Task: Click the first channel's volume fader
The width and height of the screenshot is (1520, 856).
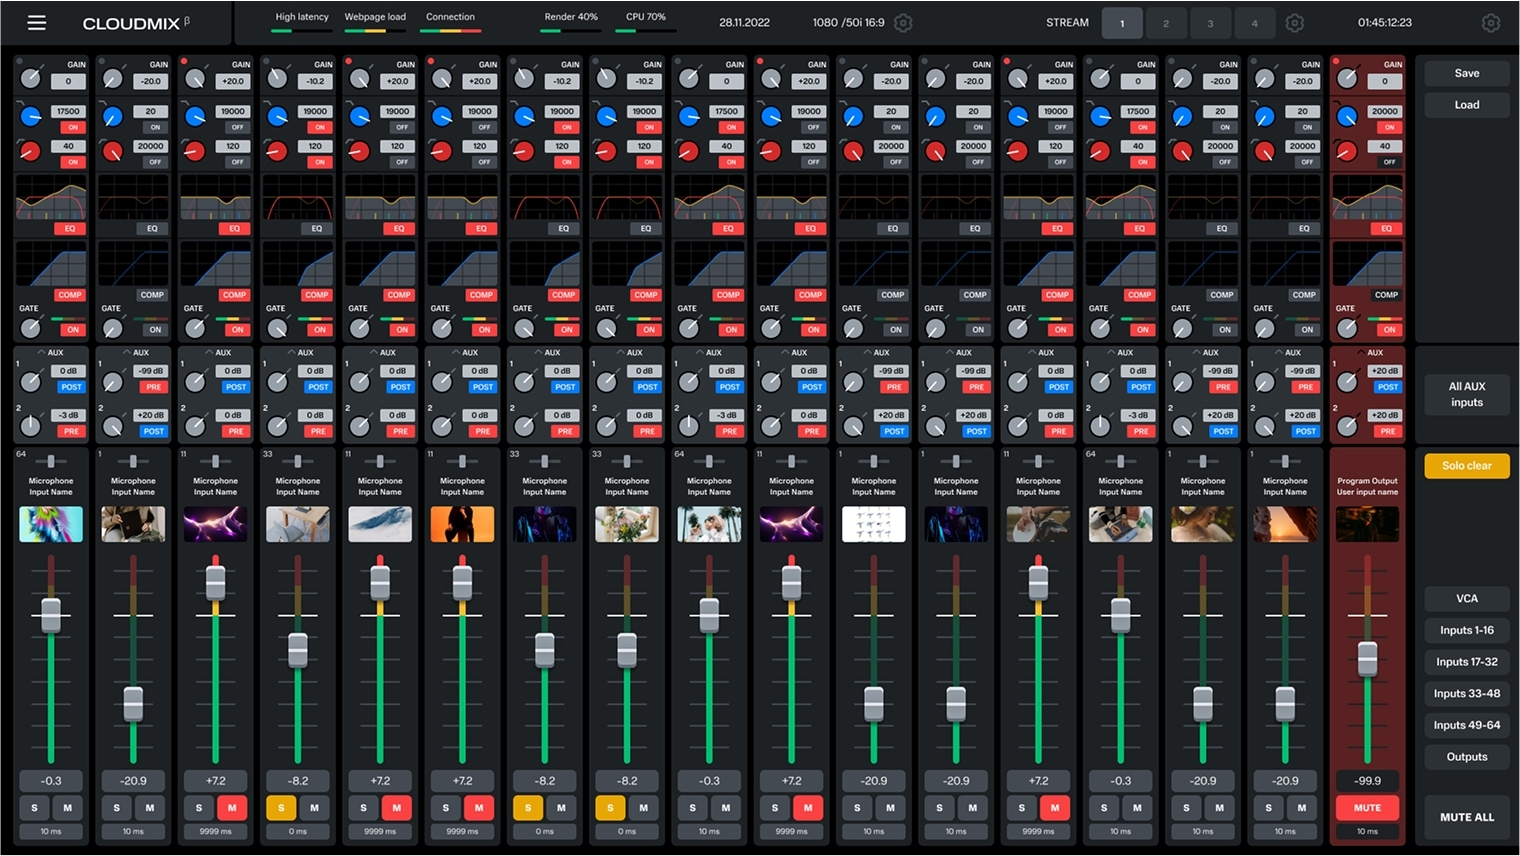Action: click(x=50, y=615)
